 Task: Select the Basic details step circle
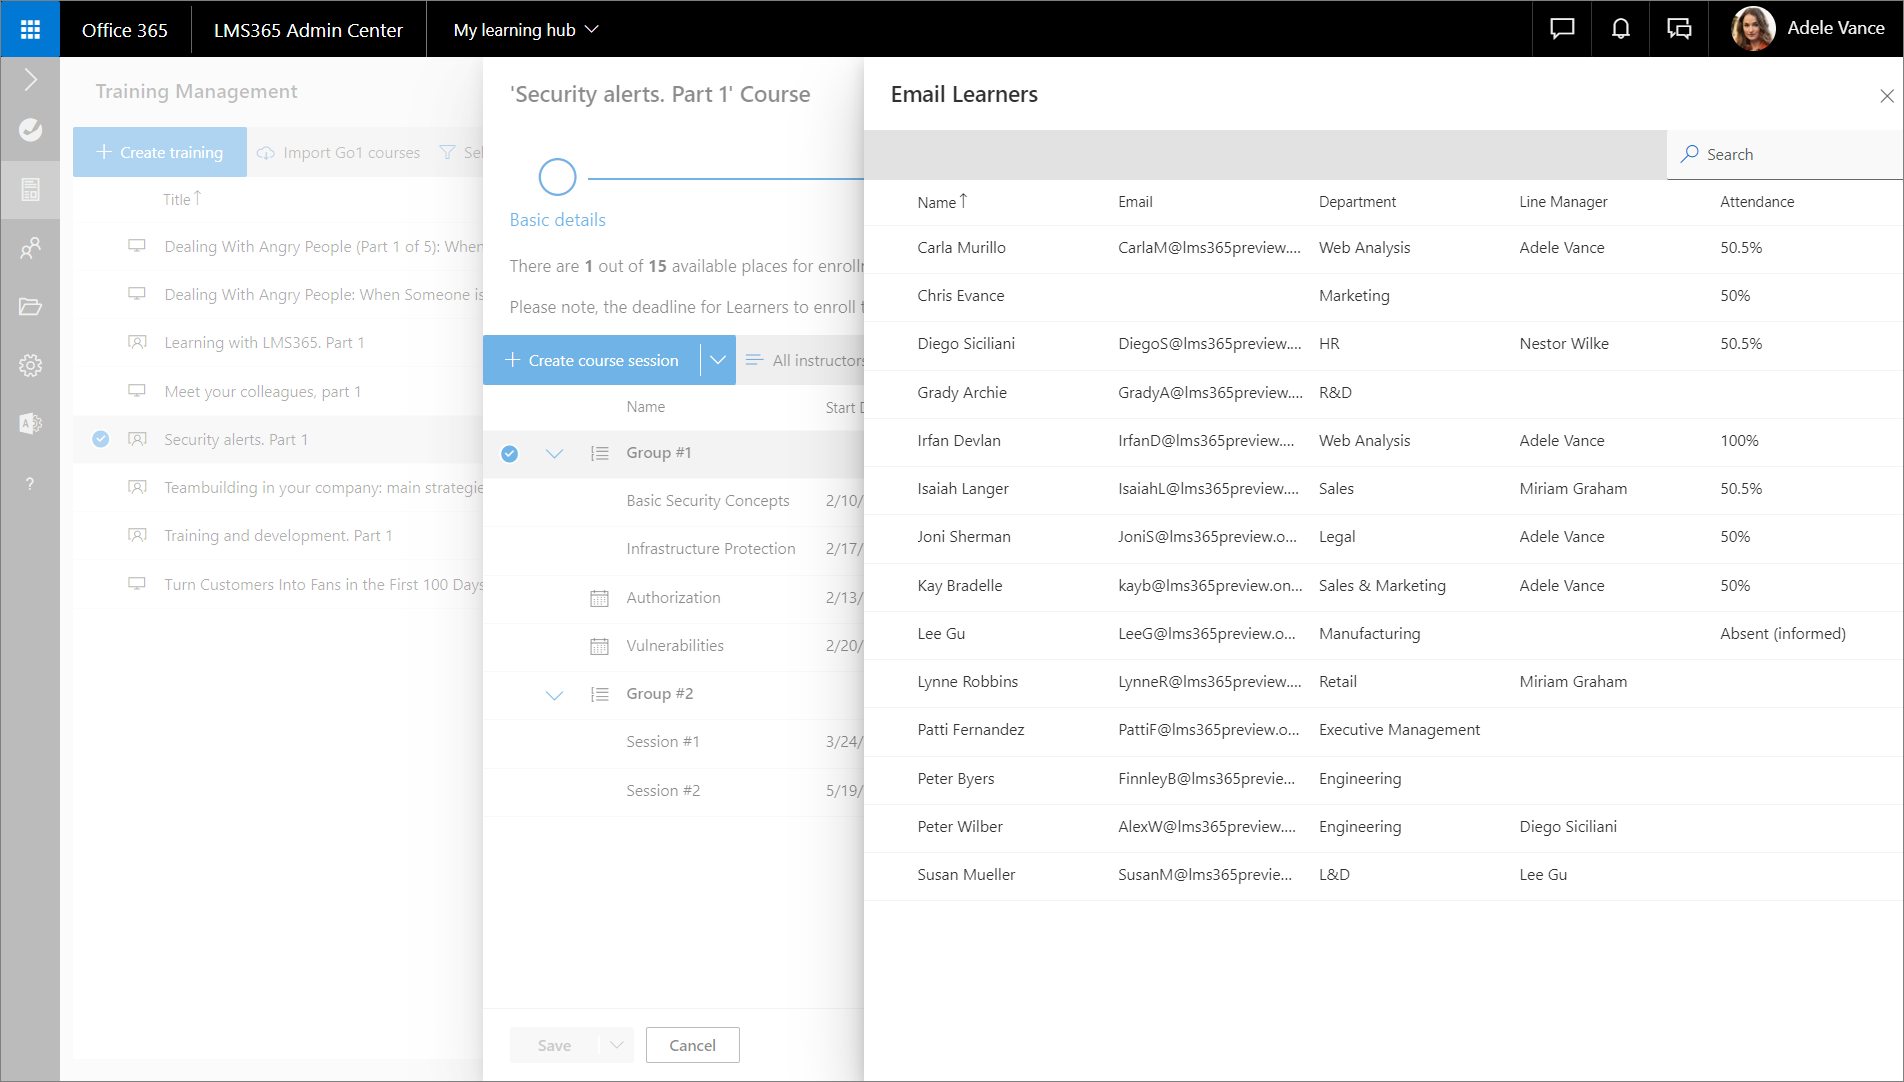pyautogui.click(x=557, y=178)
